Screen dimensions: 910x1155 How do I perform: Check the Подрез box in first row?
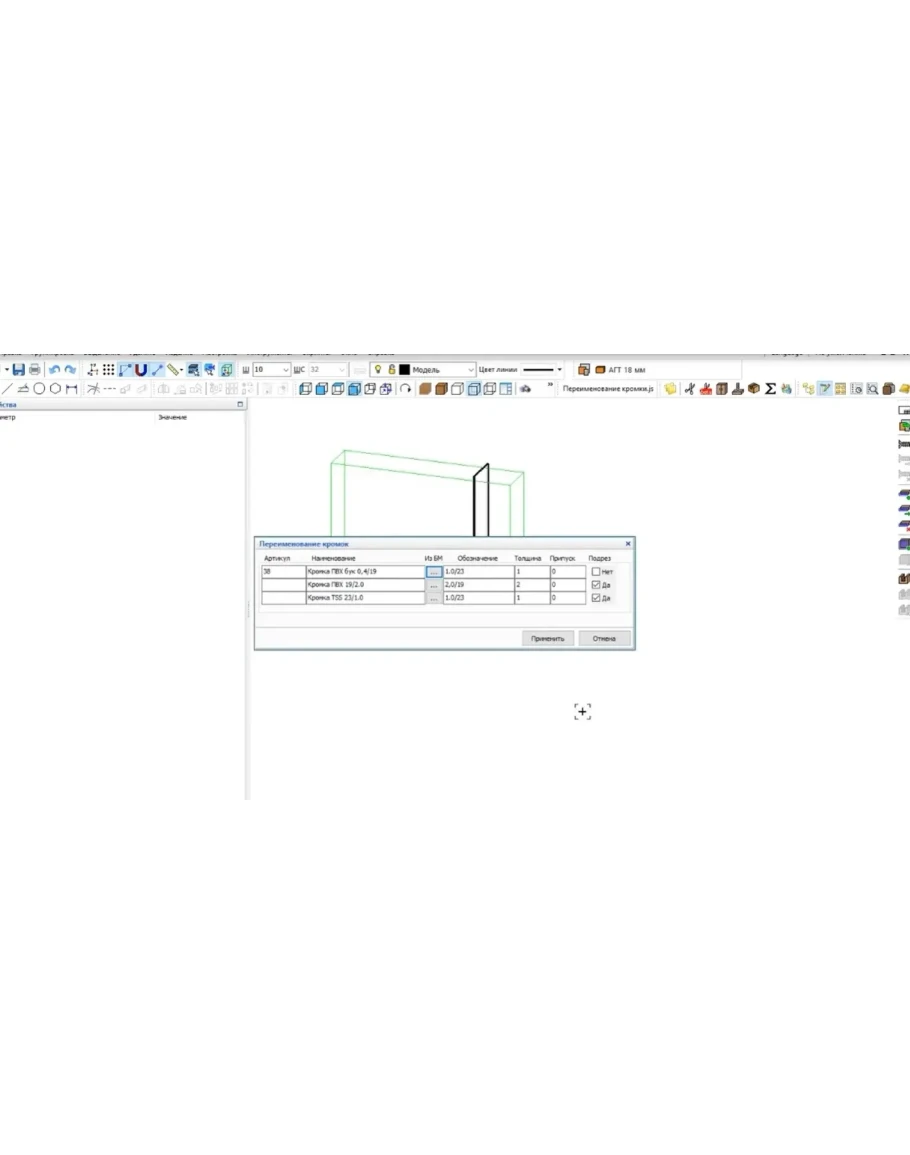click(x=596, y=571)
